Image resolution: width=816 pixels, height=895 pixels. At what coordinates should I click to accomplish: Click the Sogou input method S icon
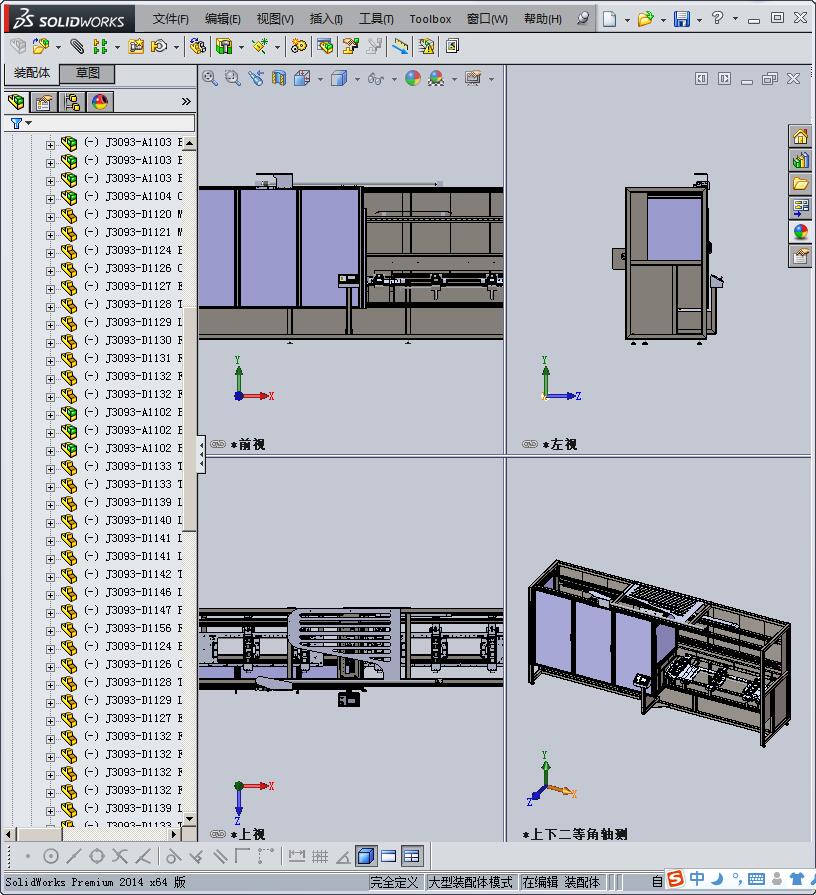point(675,879)
